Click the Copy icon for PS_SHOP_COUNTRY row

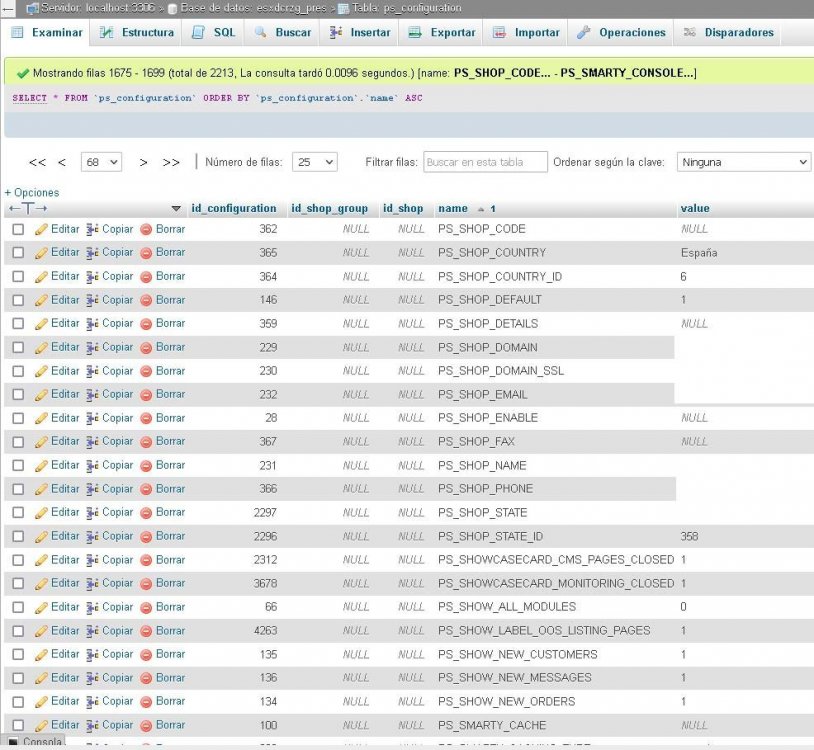pyautogui.click(x=93, y=253)
